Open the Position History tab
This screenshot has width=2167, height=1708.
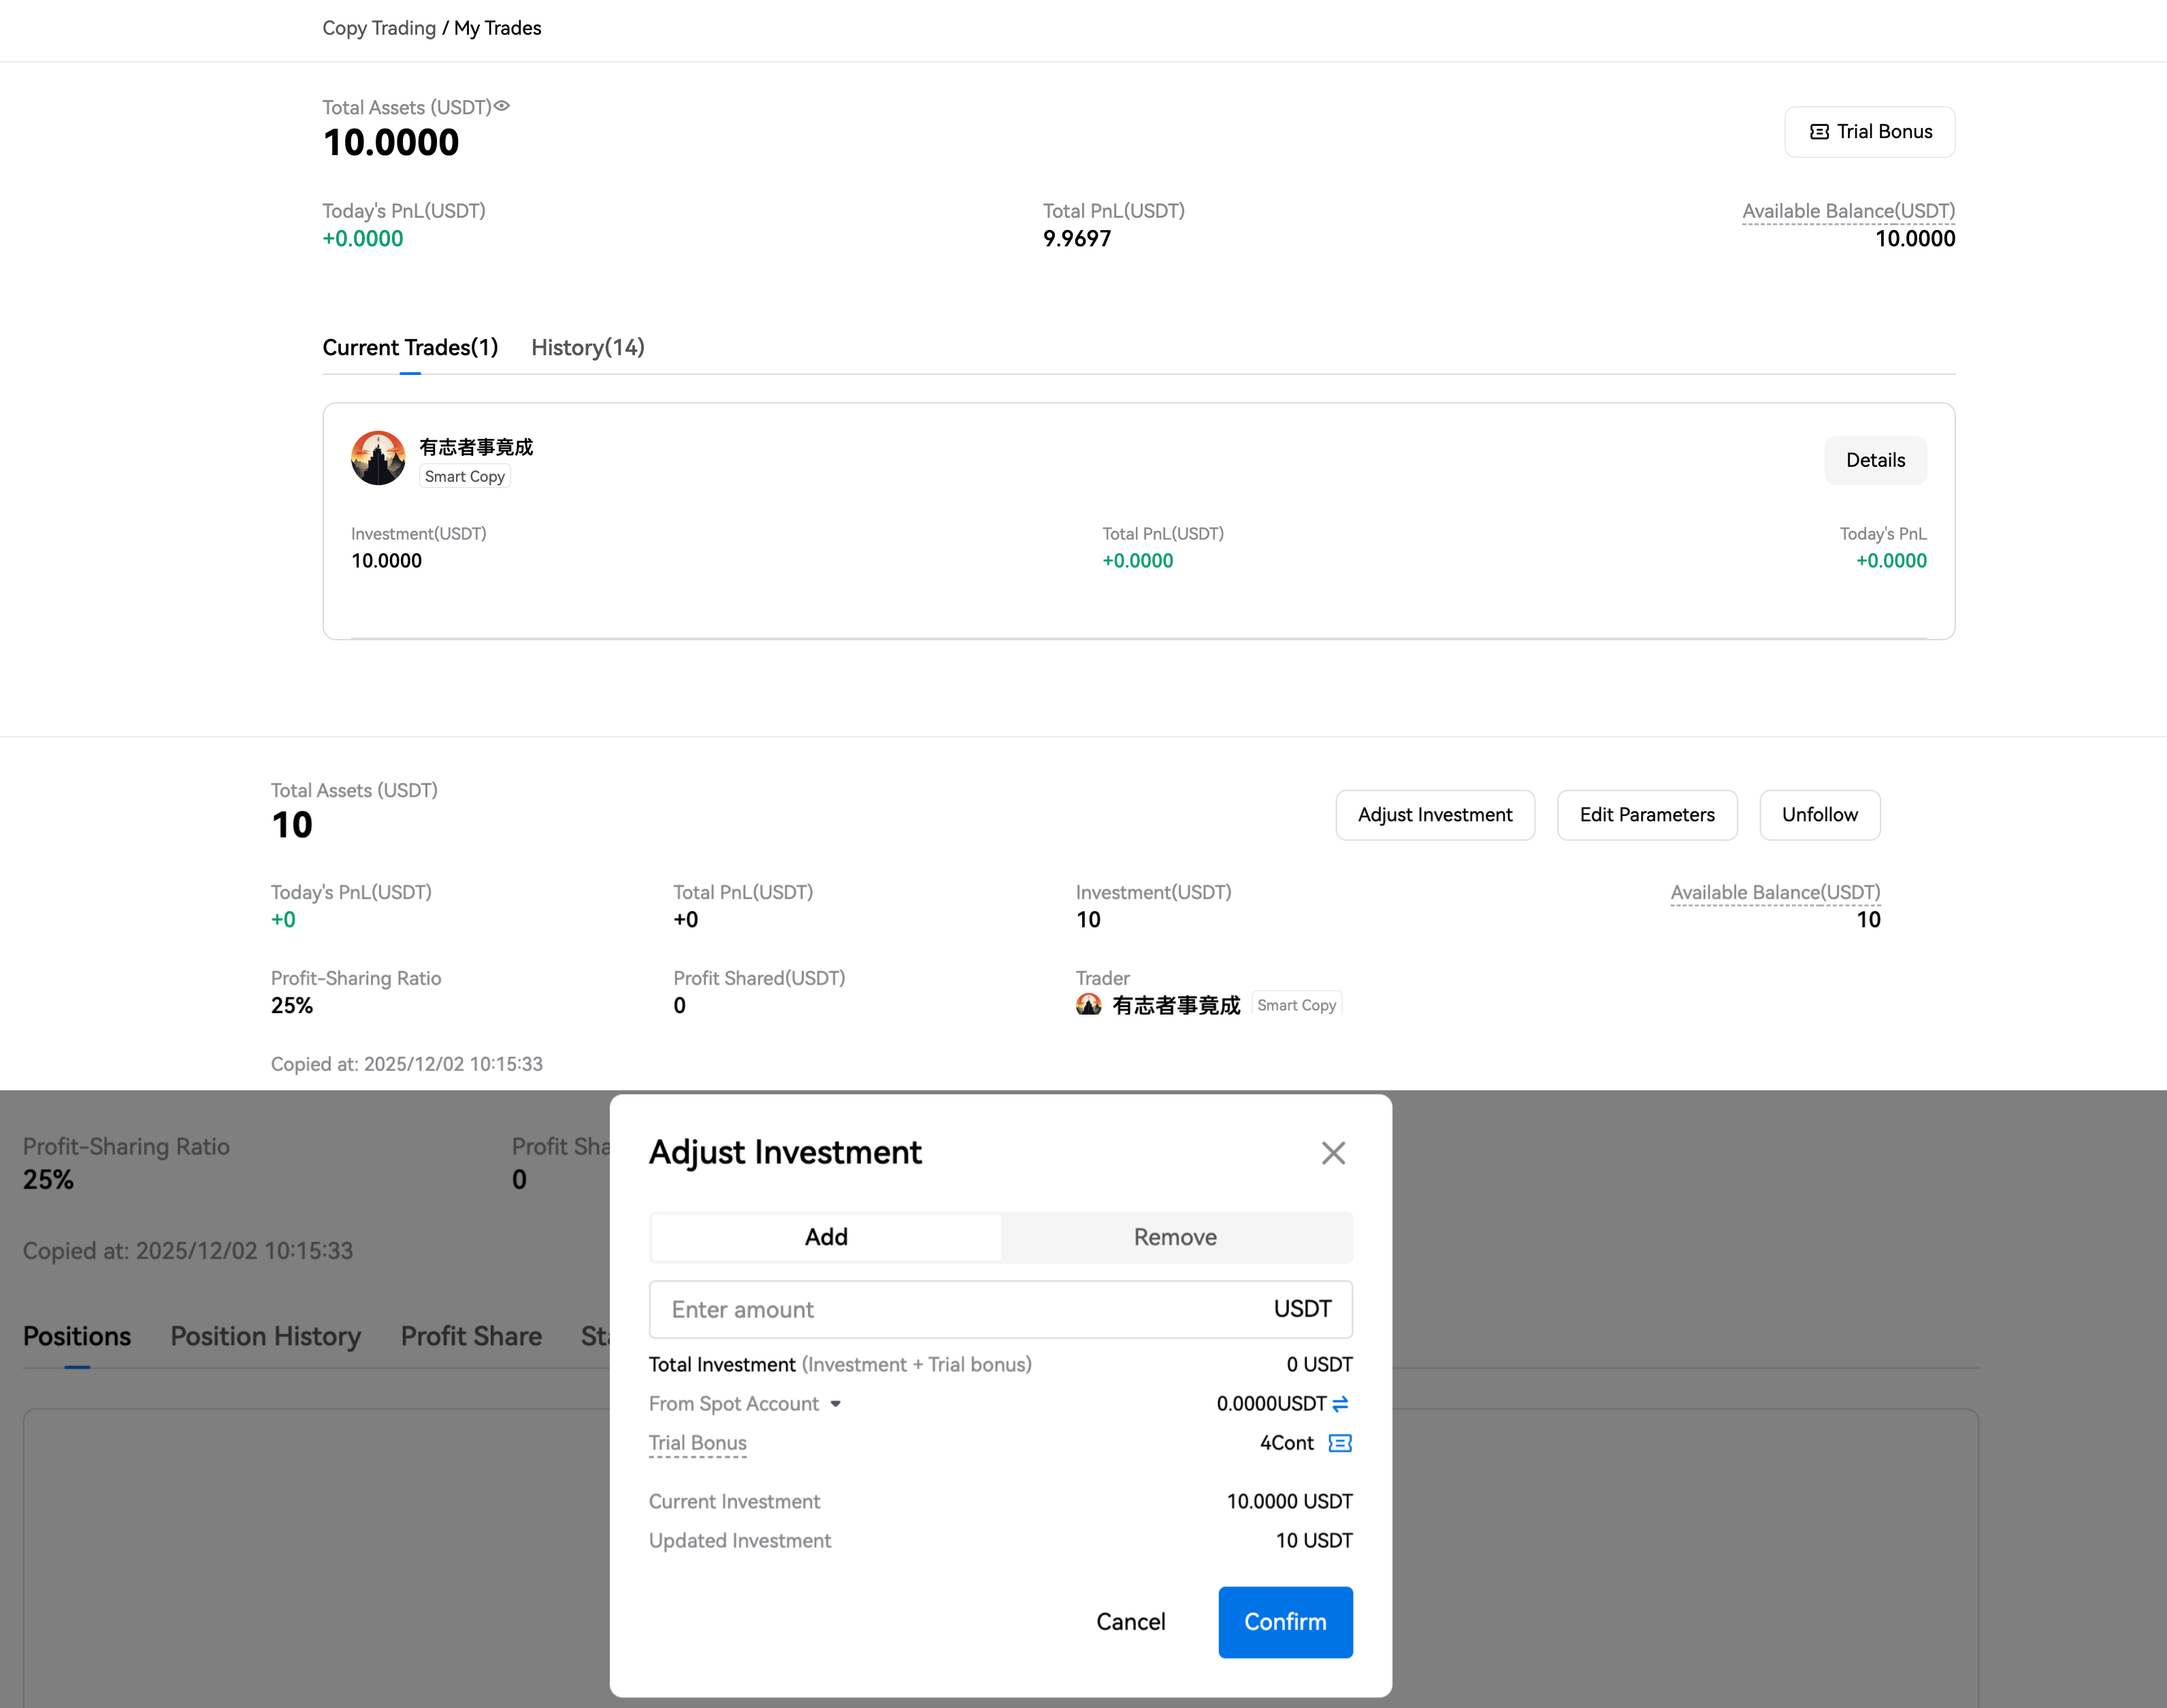265,1336
